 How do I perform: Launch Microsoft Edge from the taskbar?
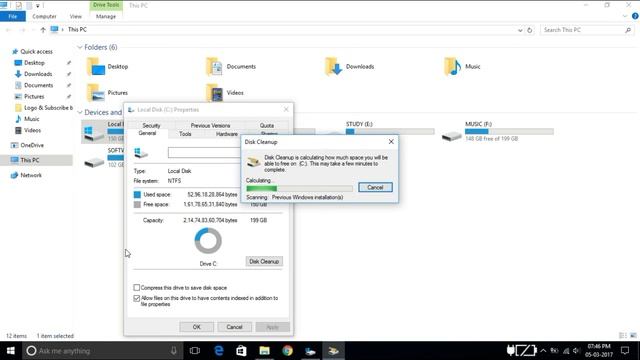tap(219, 351)
